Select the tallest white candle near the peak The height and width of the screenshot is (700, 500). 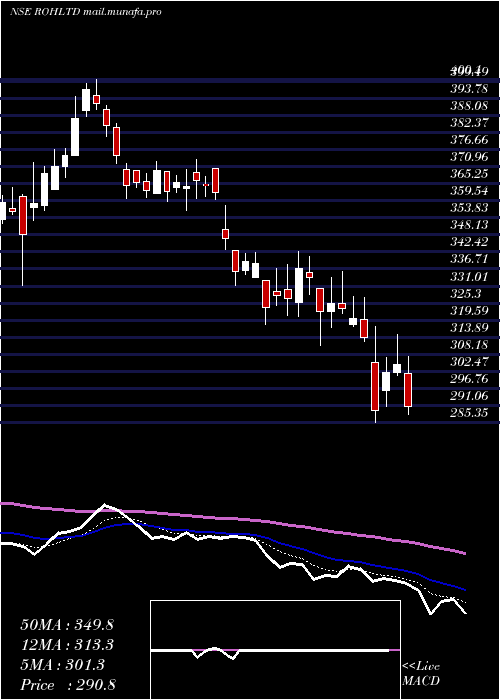coord(75,137)
